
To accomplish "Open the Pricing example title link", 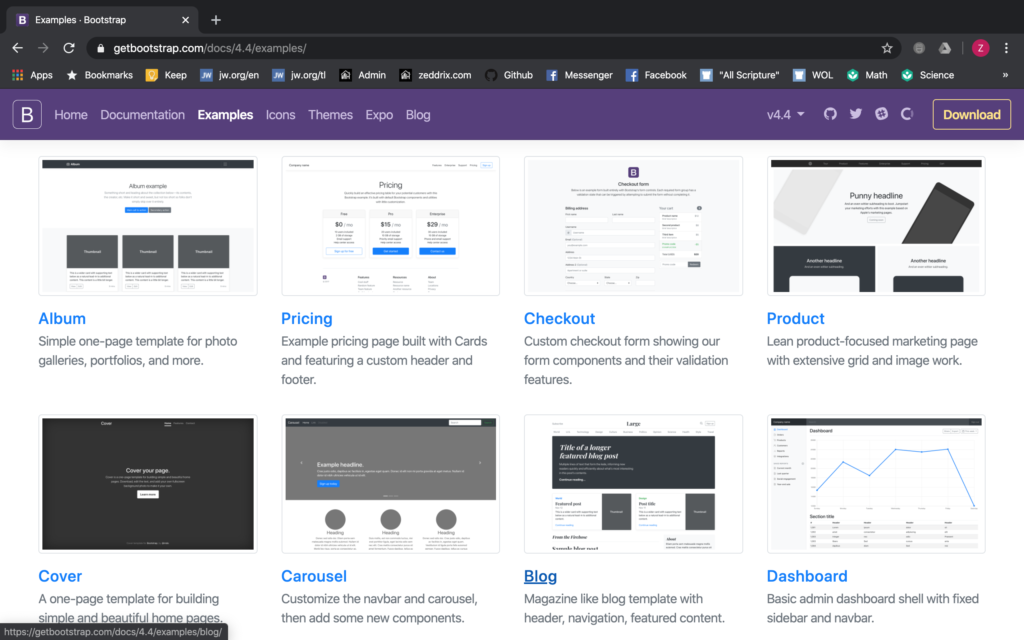I will coord(306,319).
